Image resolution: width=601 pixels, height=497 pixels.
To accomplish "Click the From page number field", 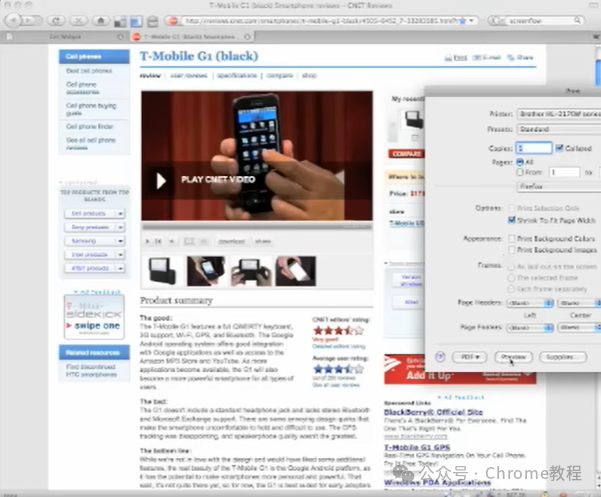I will click(564, 172).
